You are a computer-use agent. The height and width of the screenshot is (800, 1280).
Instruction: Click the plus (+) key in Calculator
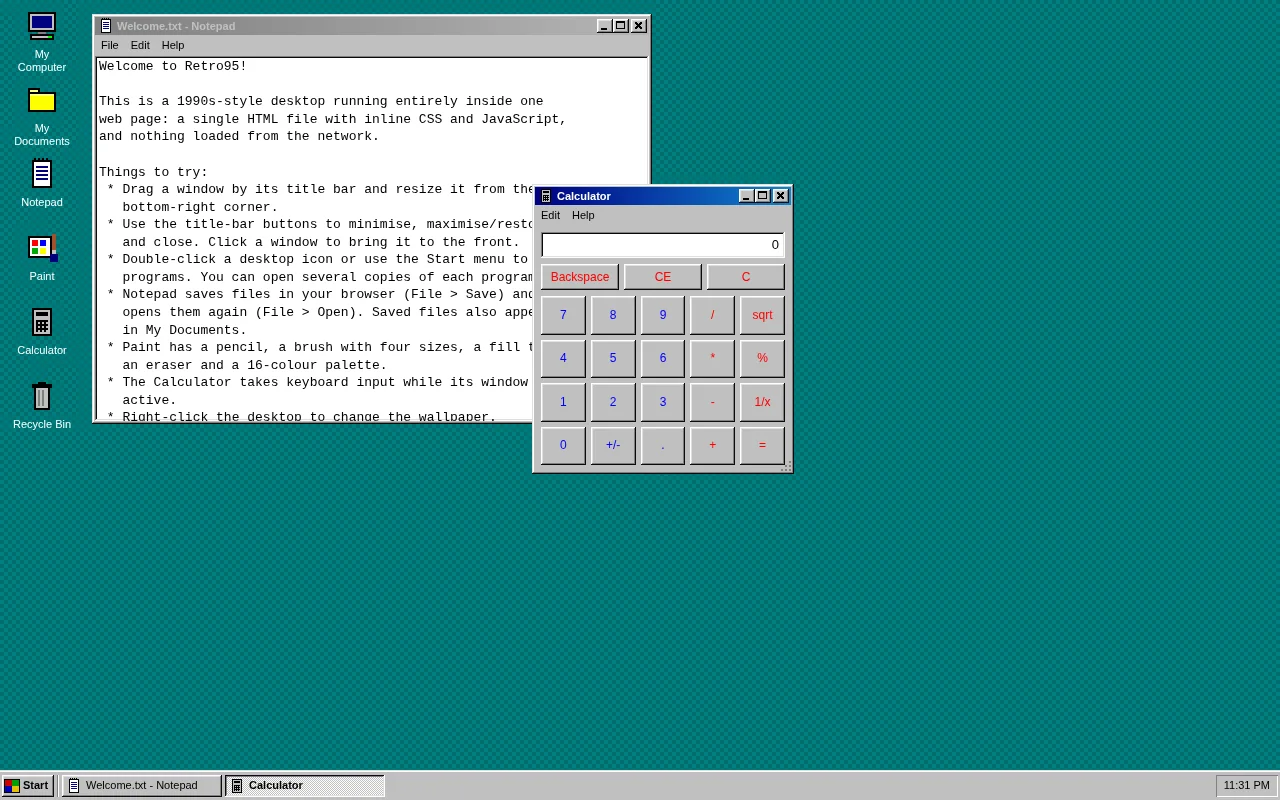713,446
